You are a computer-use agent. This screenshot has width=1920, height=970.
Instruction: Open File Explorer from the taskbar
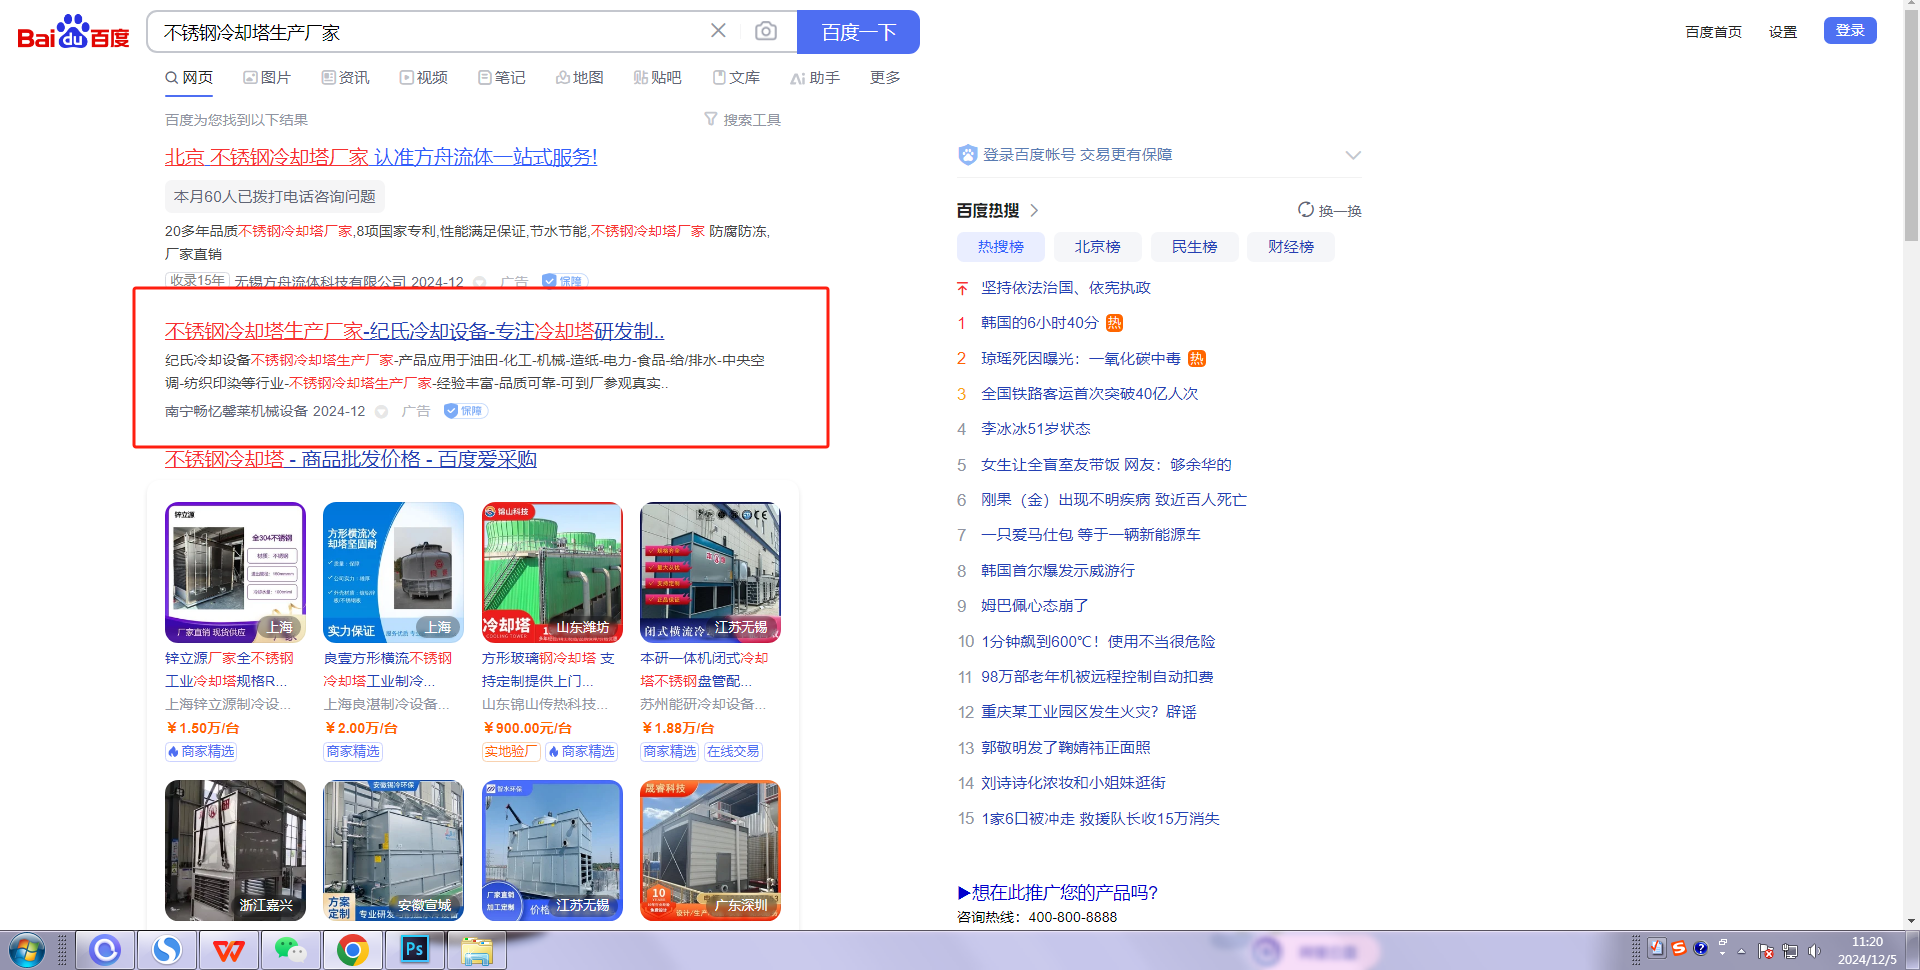click(x=476, y=950)
